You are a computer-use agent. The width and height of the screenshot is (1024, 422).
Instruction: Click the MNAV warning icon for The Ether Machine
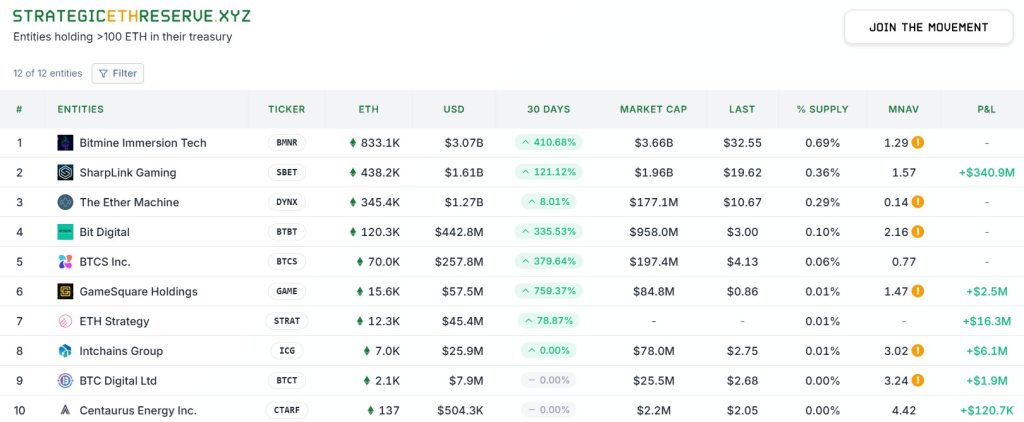tap(918, 202)
